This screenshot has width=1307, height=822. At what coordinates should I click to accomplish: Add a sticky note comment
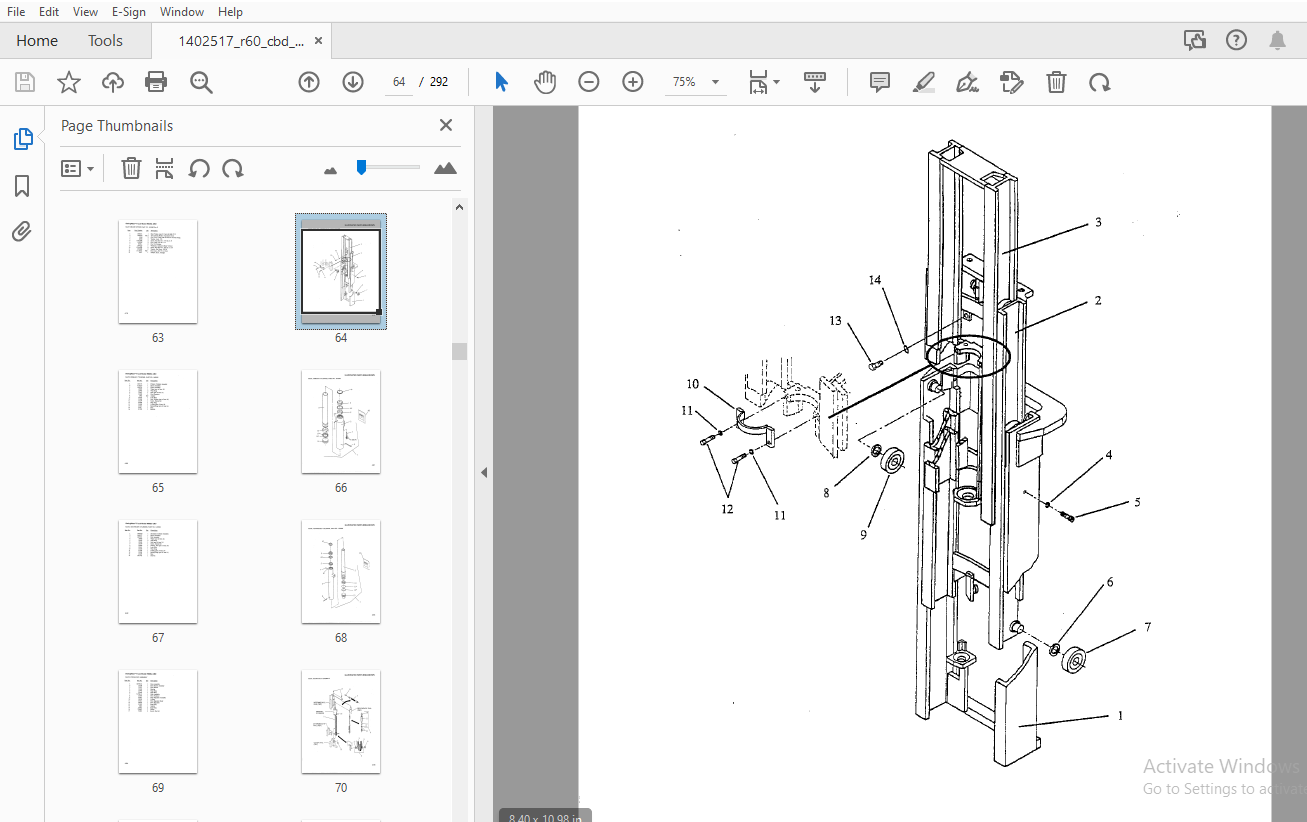click(880, 82)
